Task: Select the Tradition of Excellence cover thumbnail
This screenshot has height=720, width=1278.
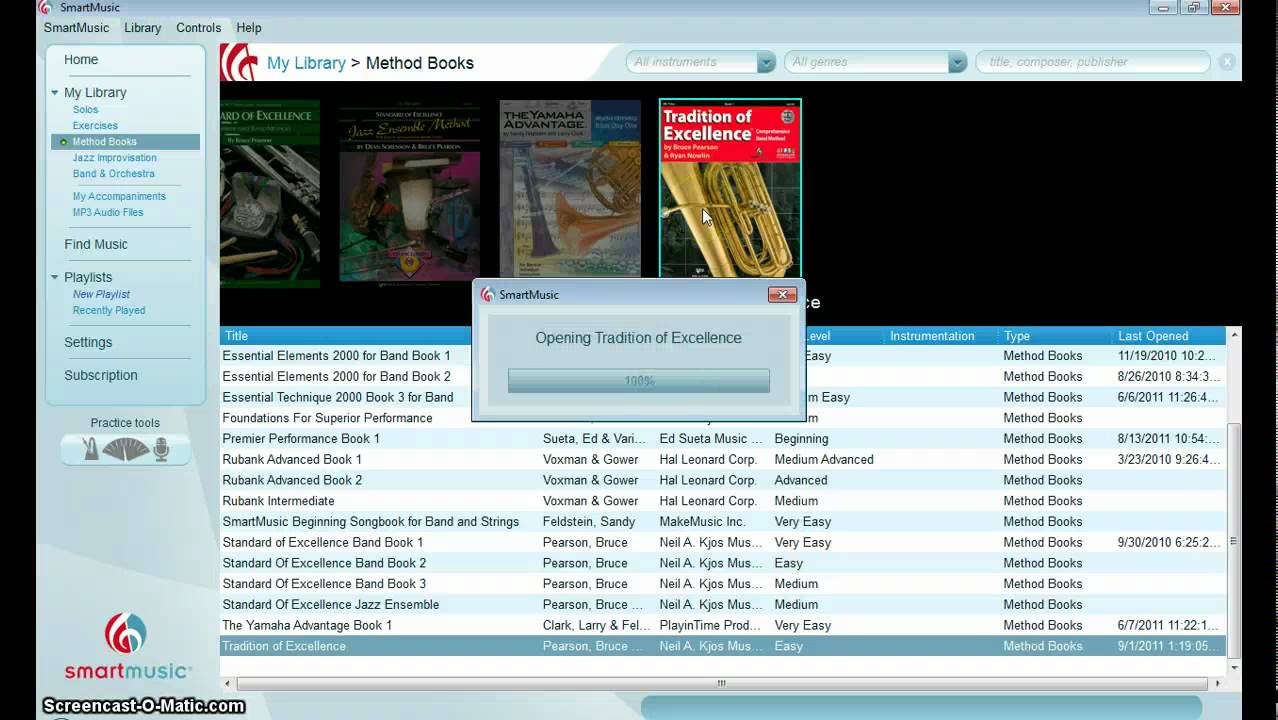Action: click(x=730, y=188)
